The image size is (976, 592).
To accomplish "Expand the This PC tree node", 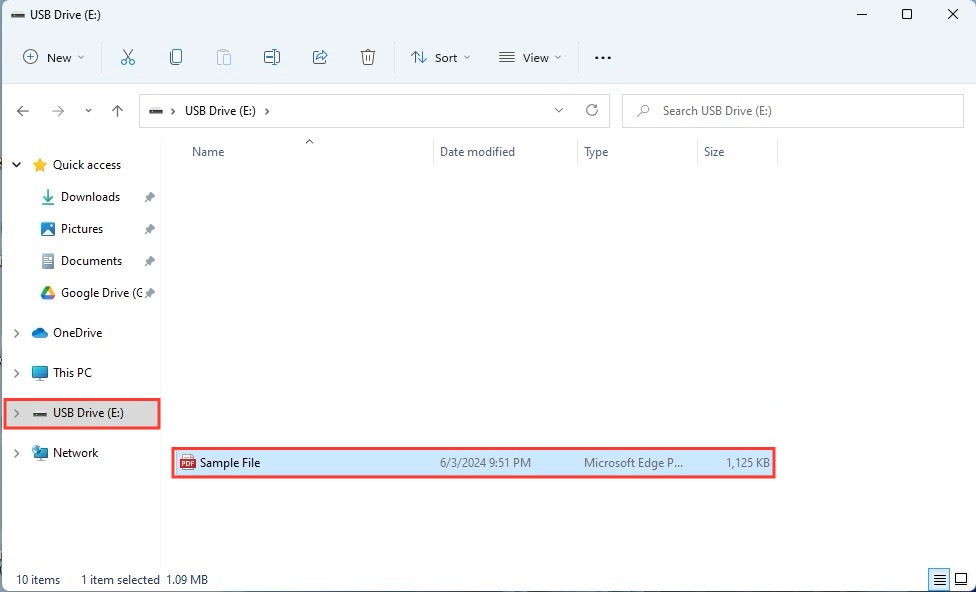I will (x=17, y=373).
